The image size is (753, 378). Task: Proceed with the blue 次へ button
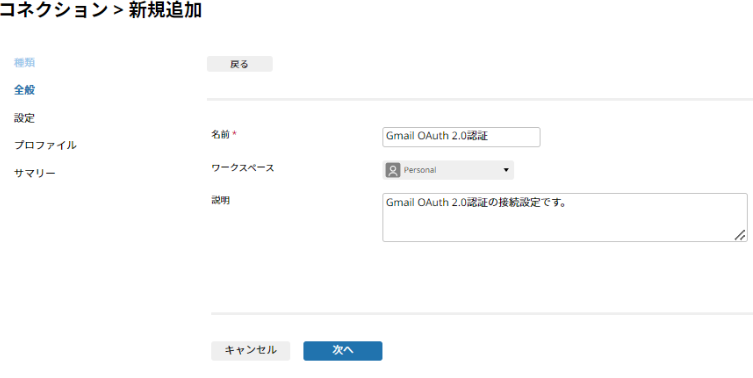(343, 351)
